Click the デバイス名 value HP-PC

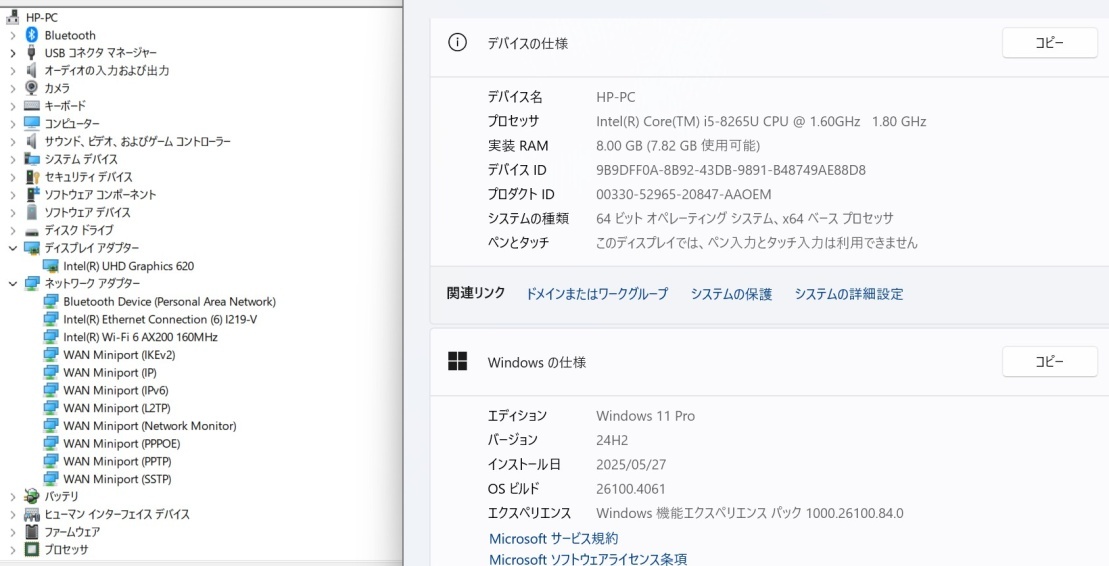[615, 97]
